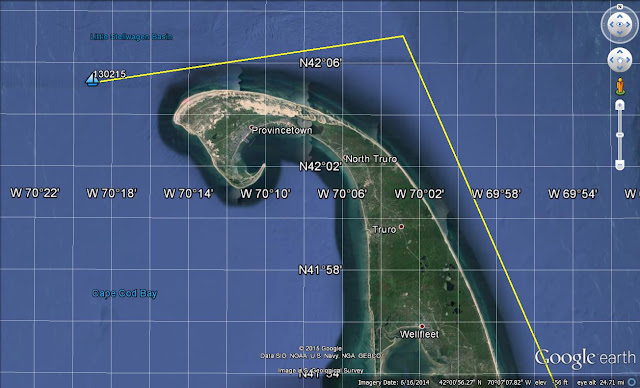This screenshot has height=388, width=640.
Task: Click the Cape Cod Bay water label
Action: pyautogui.click(x=124, y=293)
